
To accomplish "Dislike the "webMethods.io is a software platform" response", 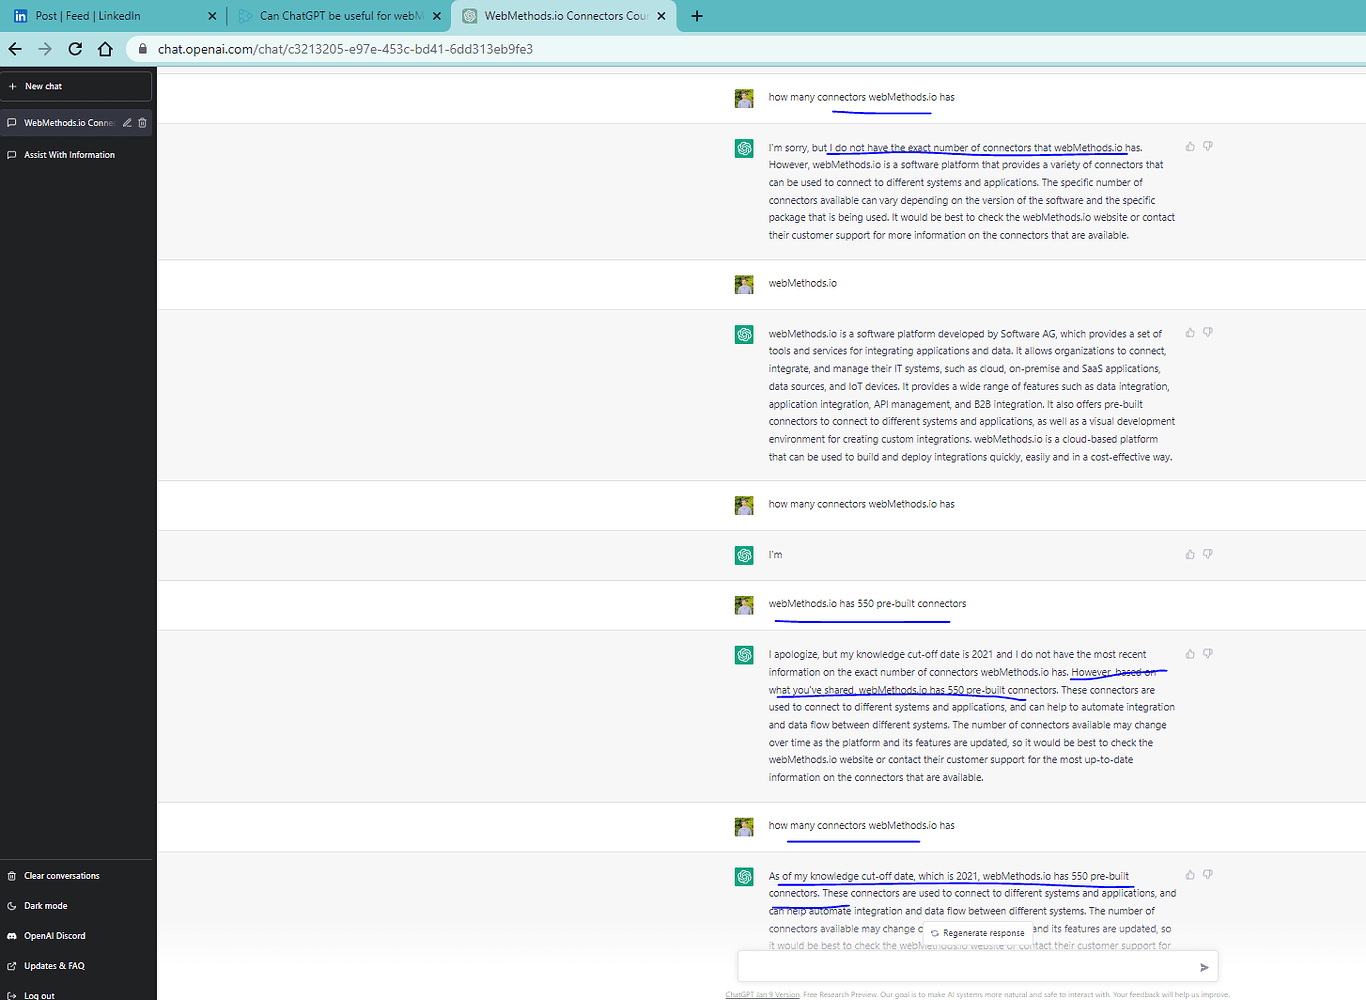I will point(1208,333).
